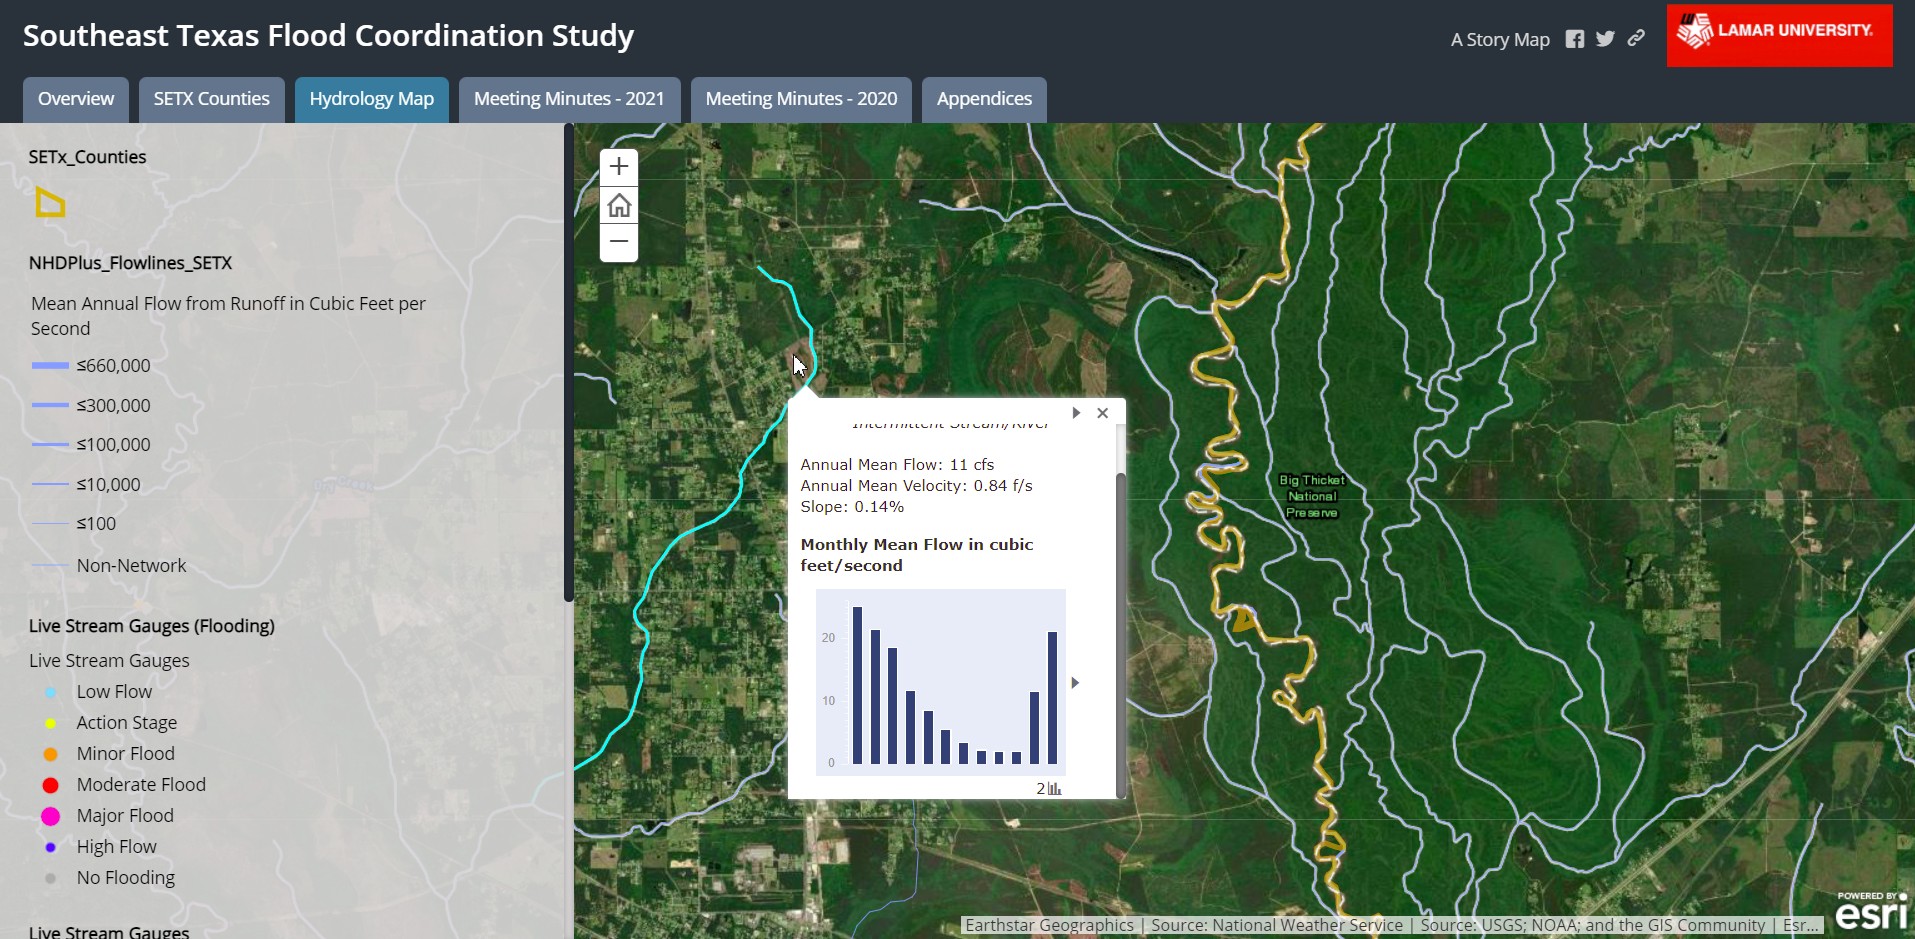Click the Low Flow gauge symbol
Screen dimensions: 1915x939
[50, 692]
